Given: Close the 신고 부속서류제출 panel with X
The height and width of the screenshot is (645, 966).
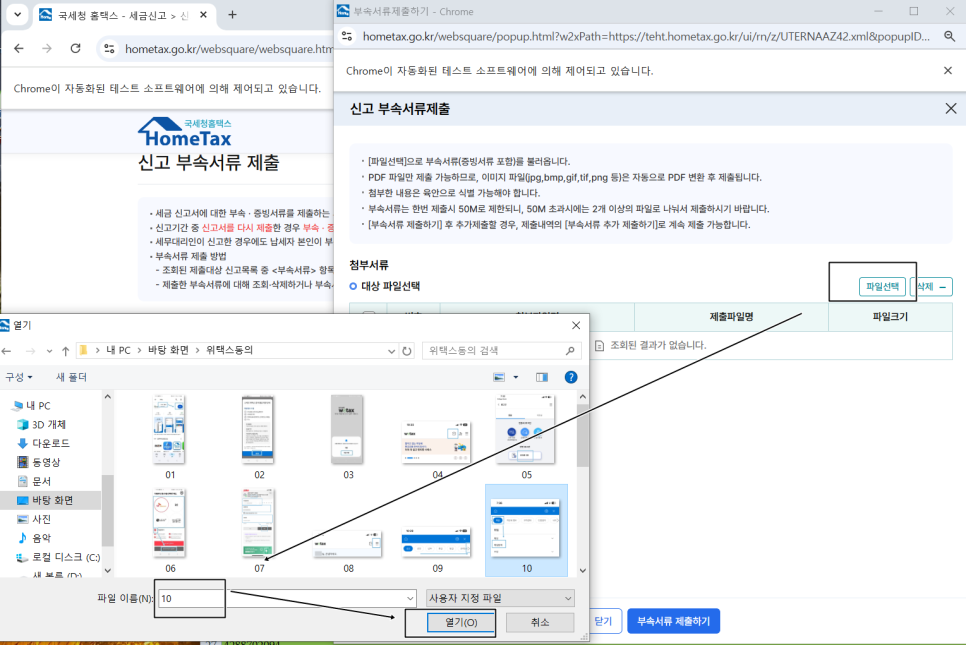Looking at the screenshot, I should [951, 109].
